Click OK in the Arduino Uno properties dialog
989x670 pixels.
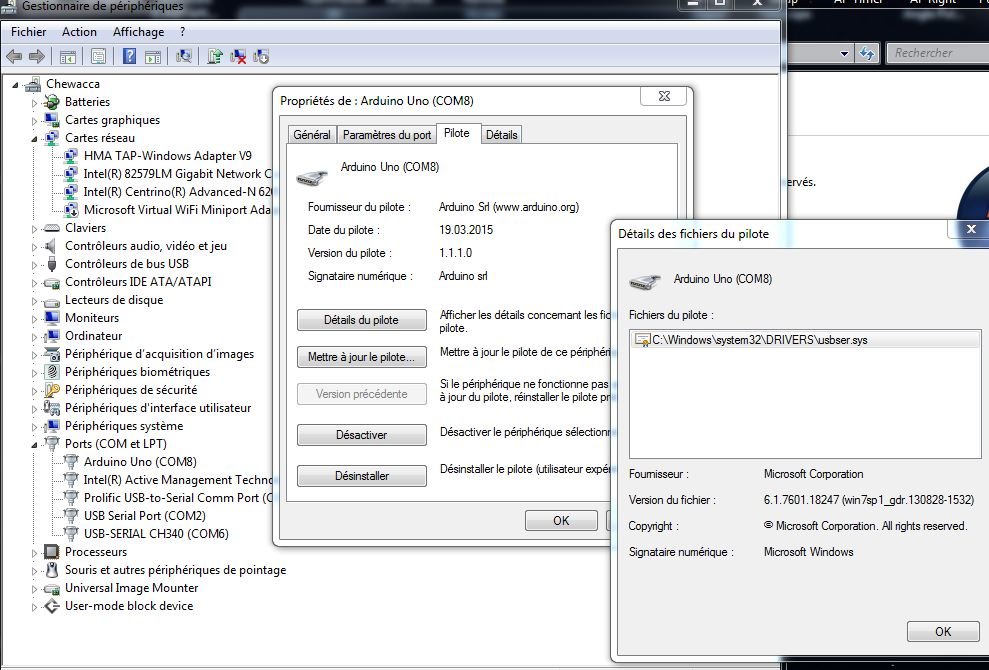(x=561, y=520)
